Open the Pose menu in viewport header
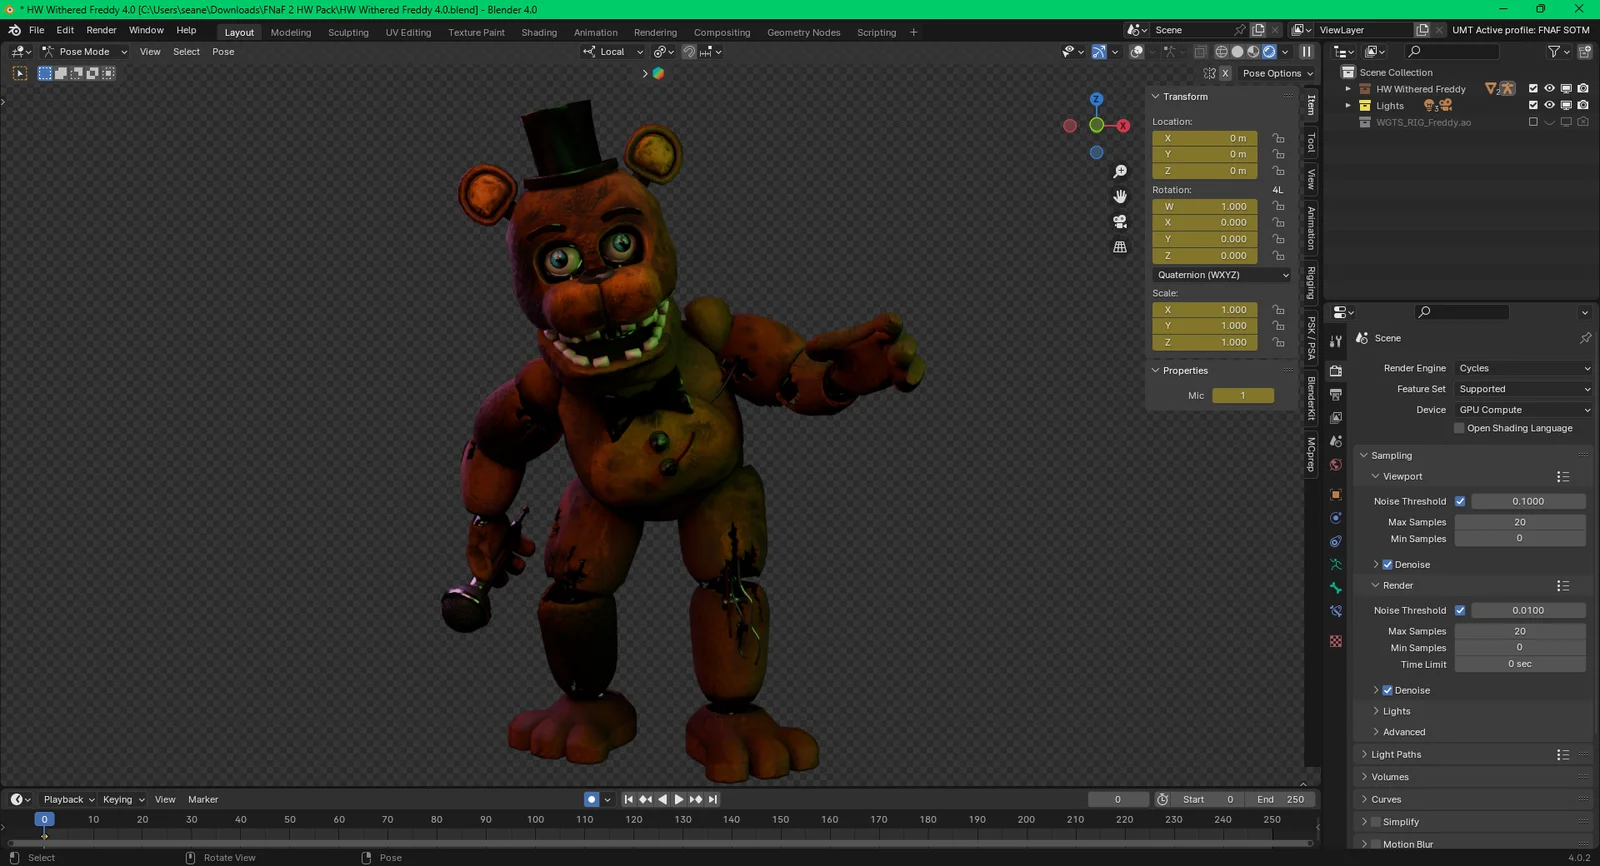Viewport: 1600px width, 866px height. (x=223, y=52)
